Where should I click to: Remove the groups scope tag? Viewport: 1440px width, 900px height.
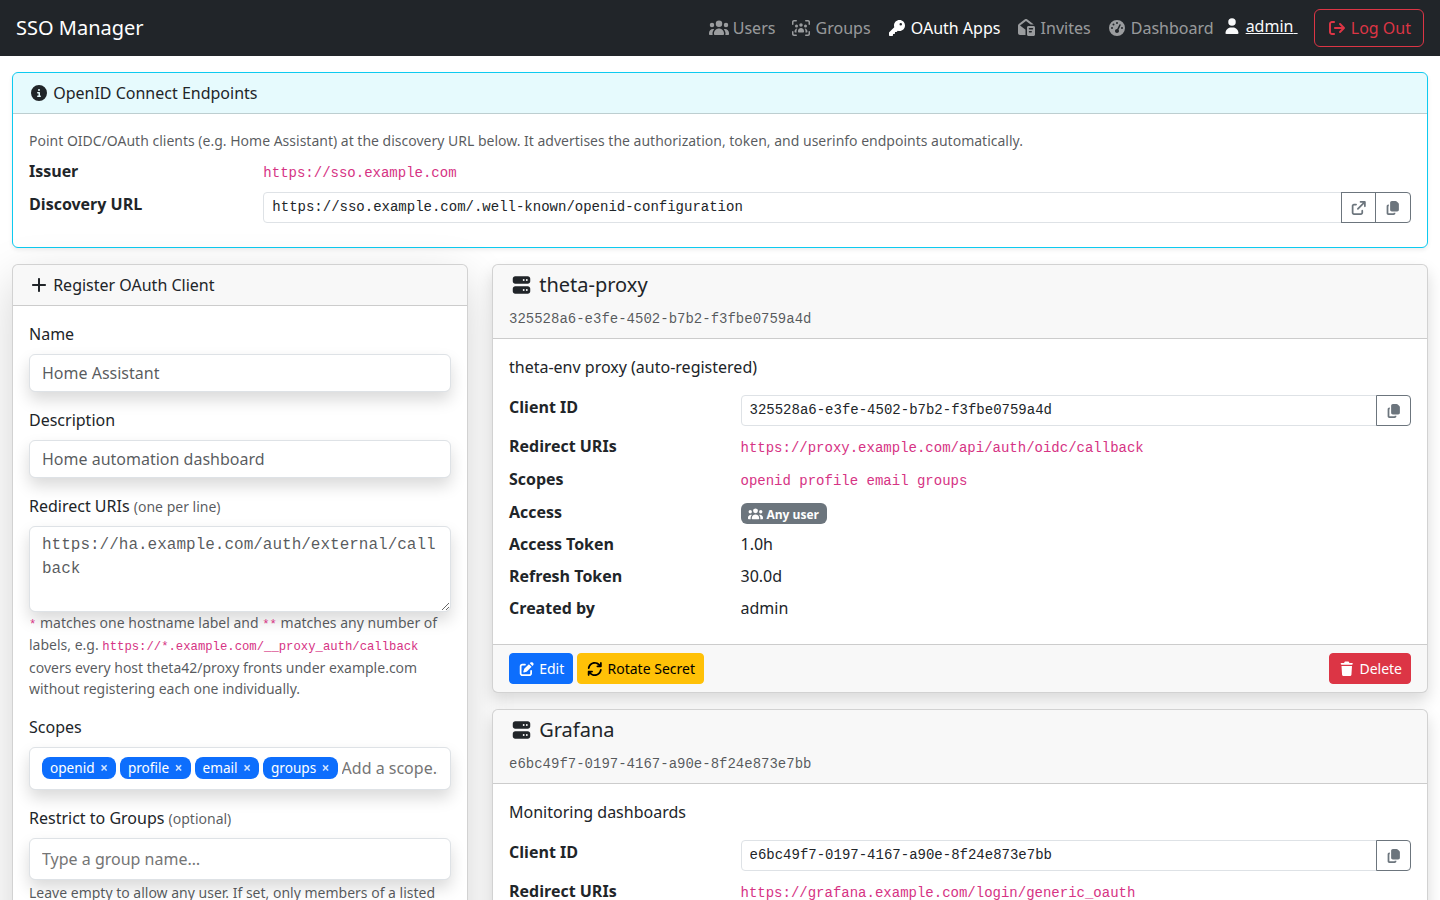[x=325, y=768]
